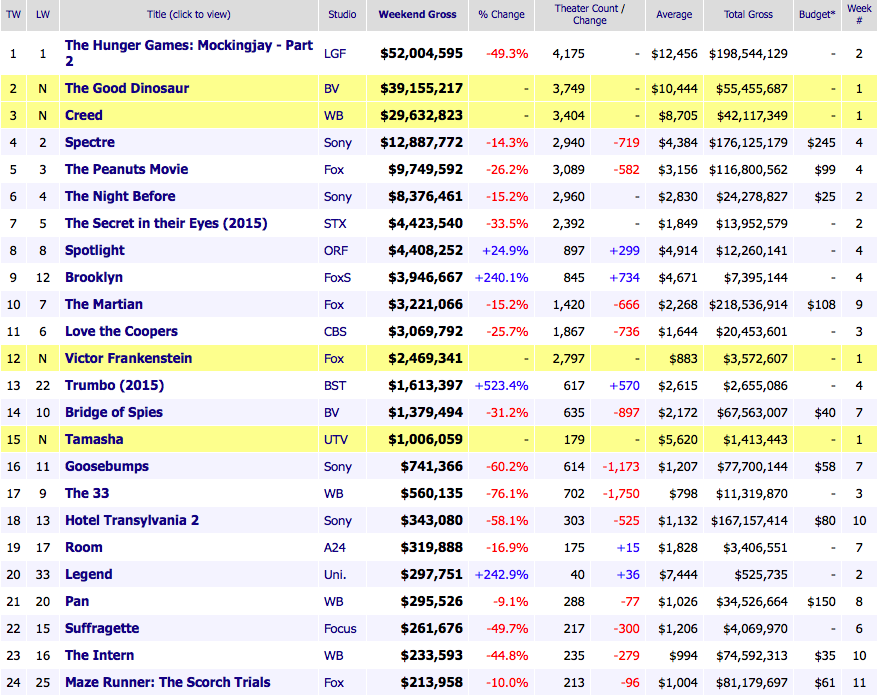The image size is (879, 699).
Task: Click Pan's $150 budget value
Action: [x=821, y=601]
